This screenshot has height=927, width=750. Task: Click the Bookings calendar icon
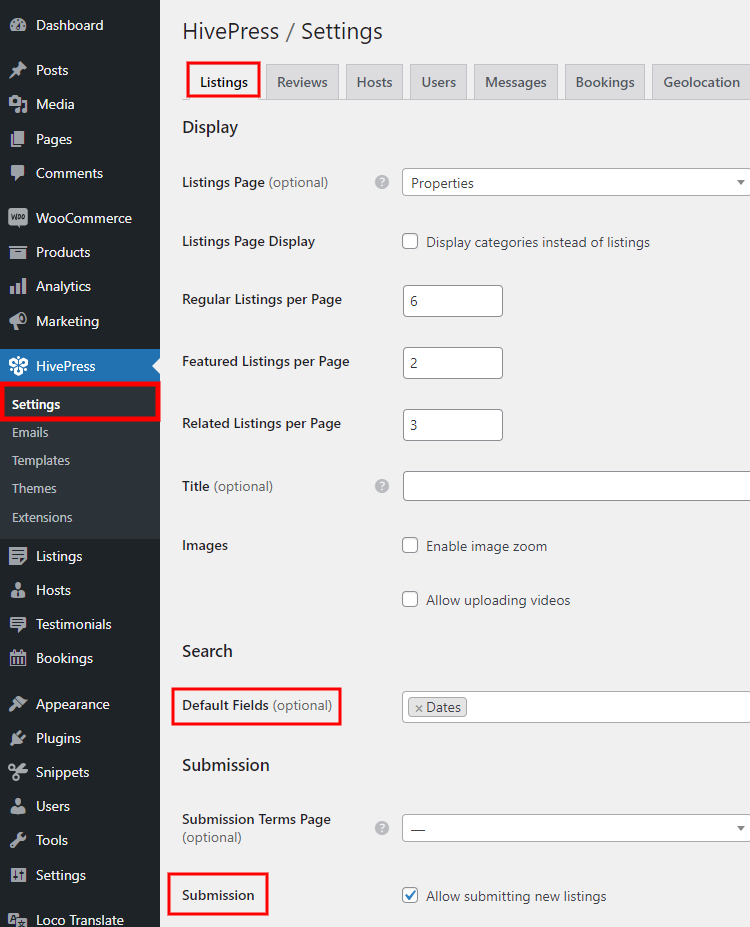[18, 658]
